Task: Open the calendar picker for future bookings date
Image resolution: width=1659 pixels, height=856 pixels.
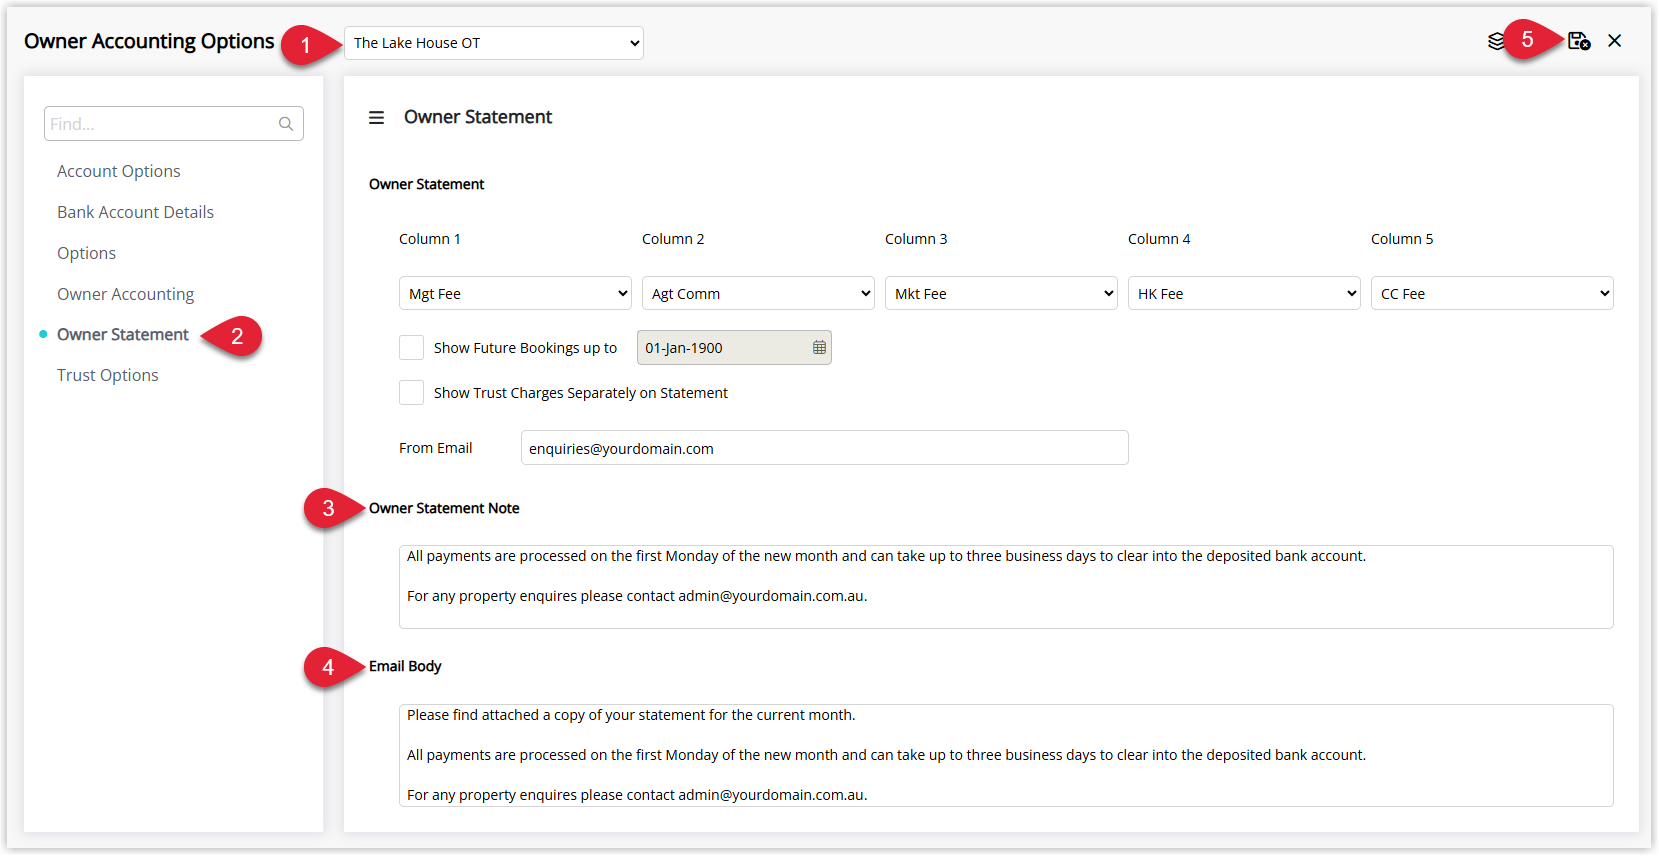Action: tap(819, 348)
